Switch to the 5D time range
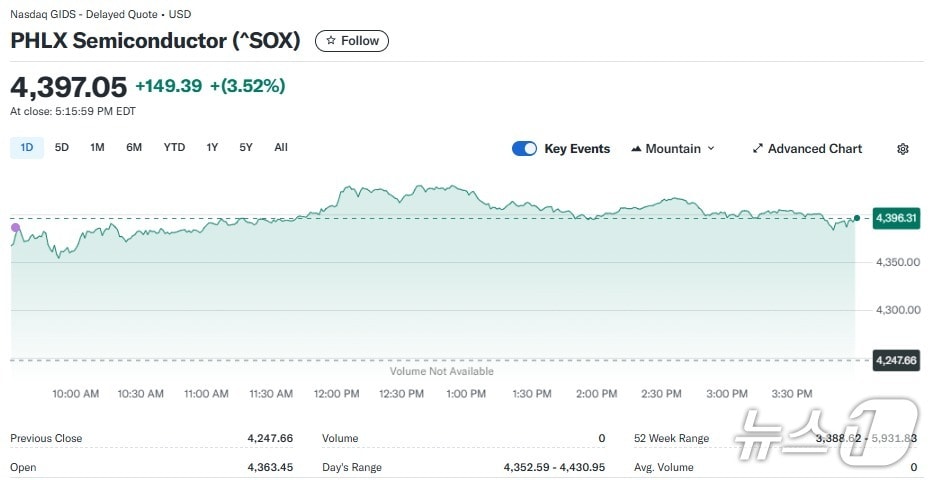The image size is (932, 480). (x=62, y=148)
